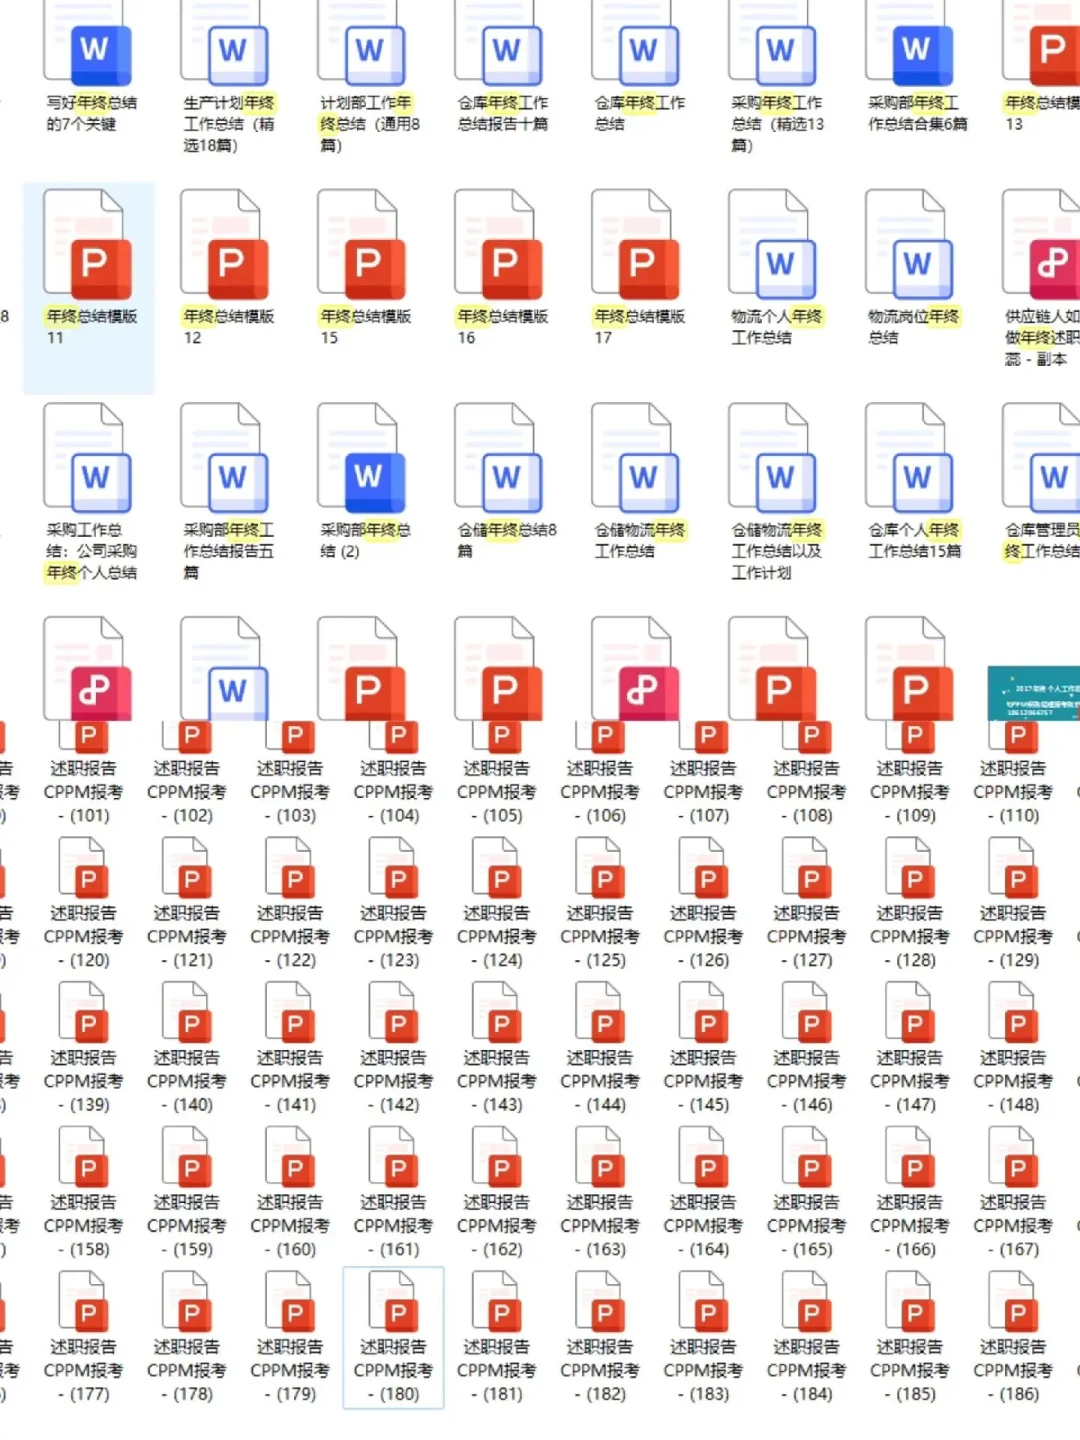Viewport: 1080px width, 1440px height.
Task: Select the label 述职报告CPPM报考 - (167)
Action: pyautogui.click(x=1013, y=1226)
